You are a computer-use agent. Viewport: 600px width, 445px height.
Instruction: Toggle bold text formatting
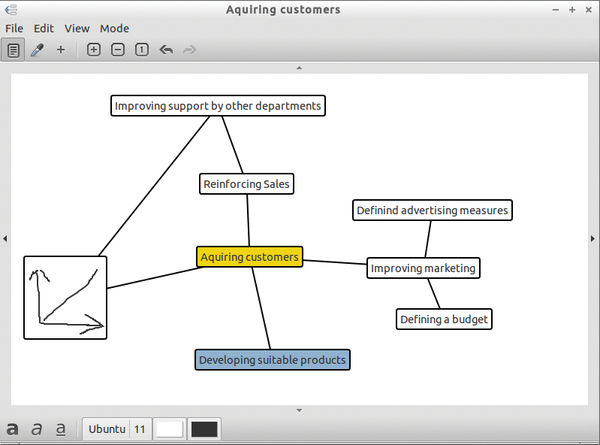click(x=14, y=429)
